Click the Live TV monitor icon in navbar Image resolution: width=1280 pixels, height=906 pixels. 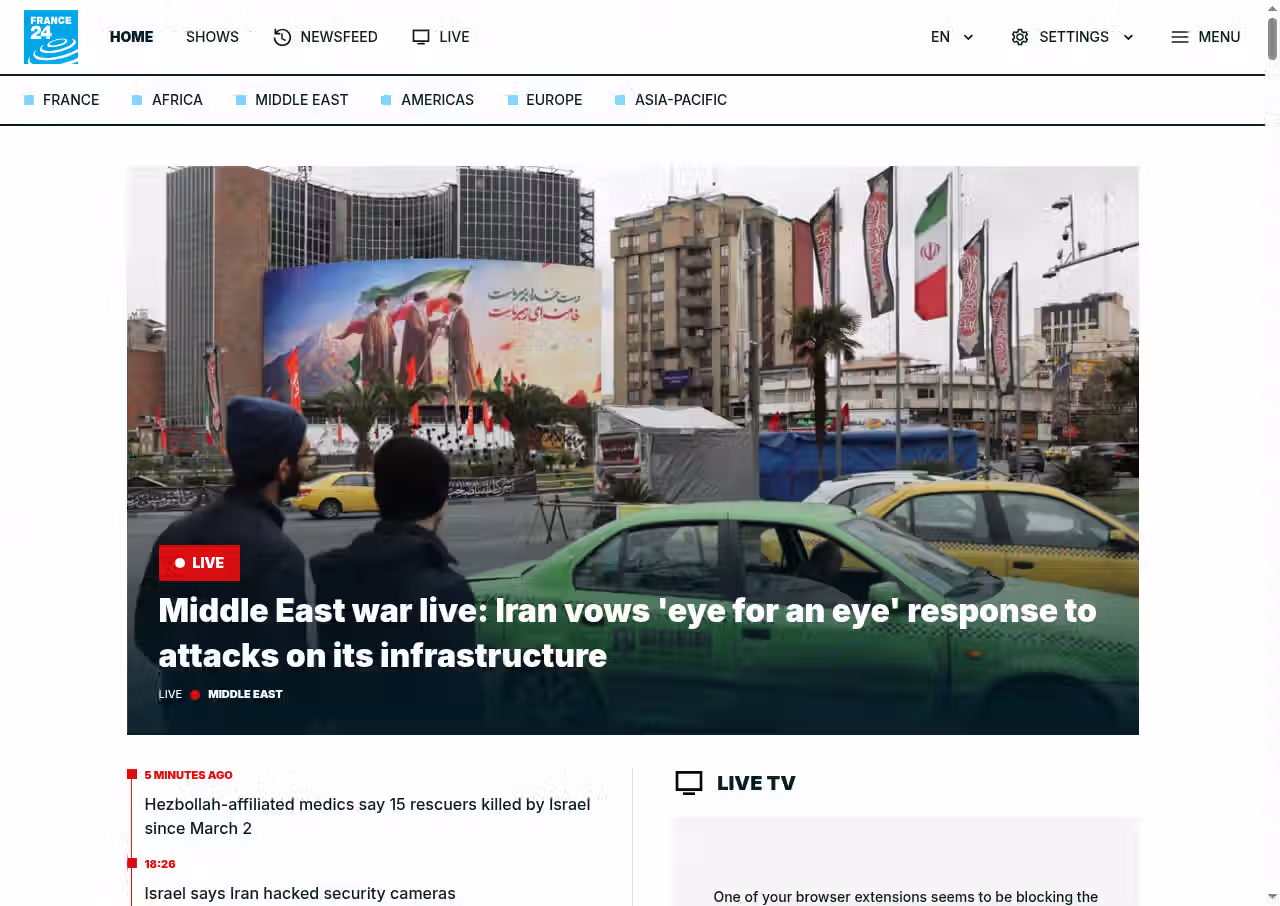(x=421, y=37)
